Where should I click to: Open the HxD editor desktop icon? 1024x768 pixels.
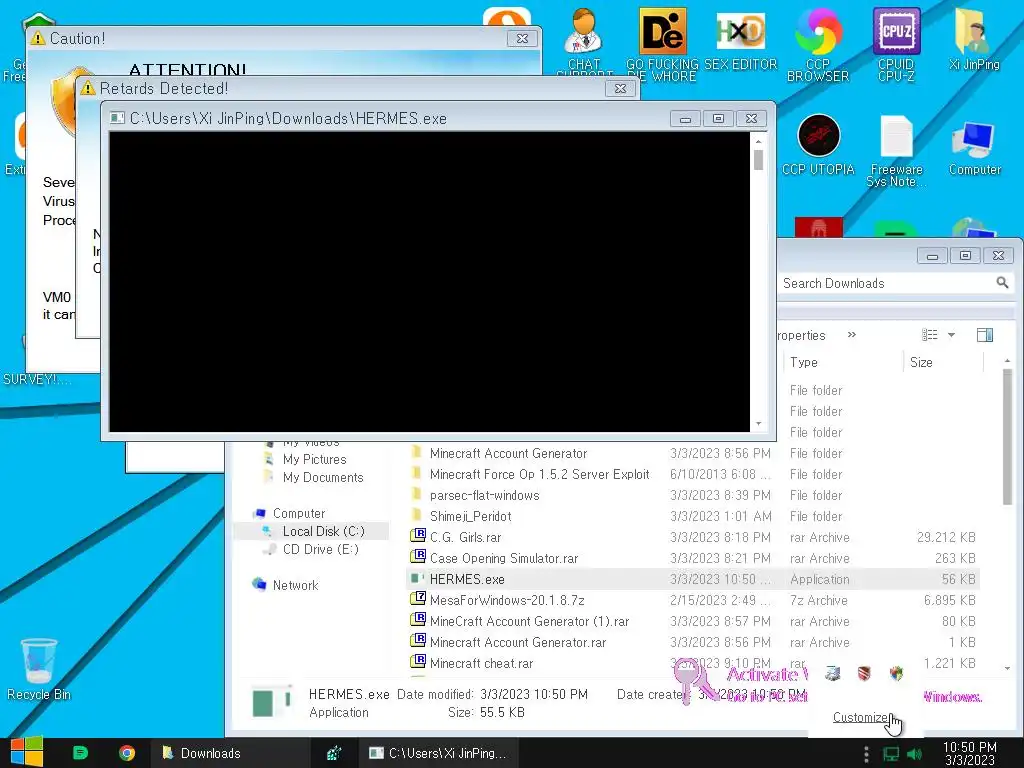tap(740, 39)
